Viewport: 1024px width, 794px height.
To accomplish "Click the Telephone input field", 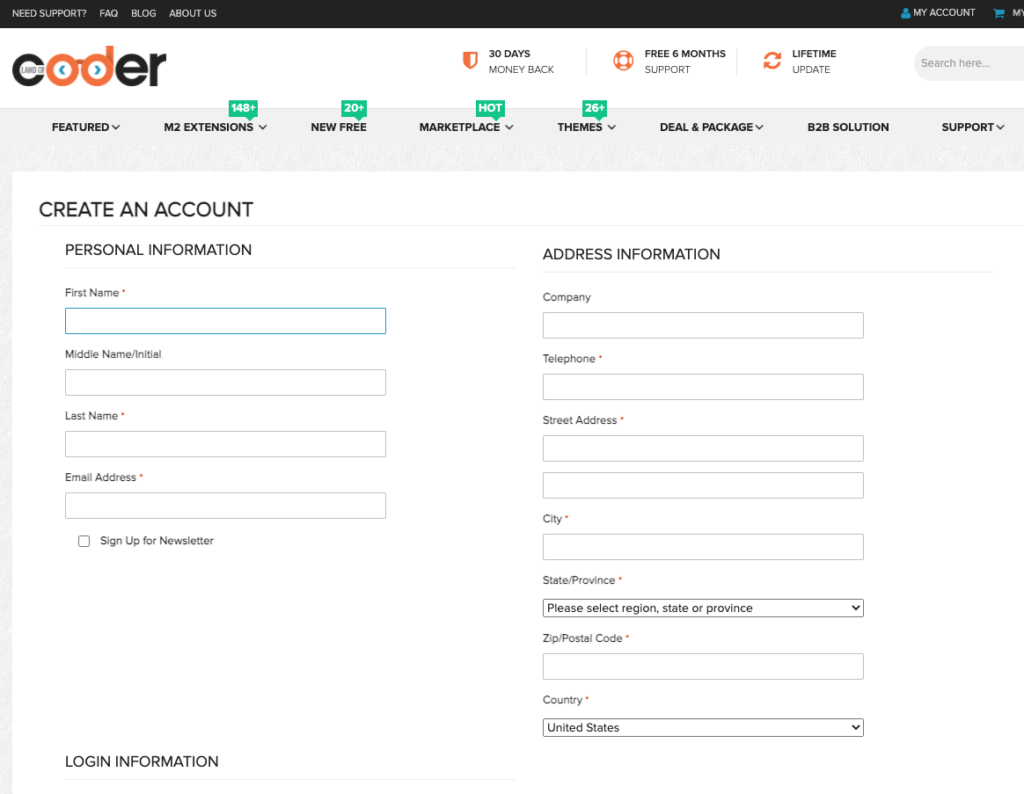I will point(702,387).
